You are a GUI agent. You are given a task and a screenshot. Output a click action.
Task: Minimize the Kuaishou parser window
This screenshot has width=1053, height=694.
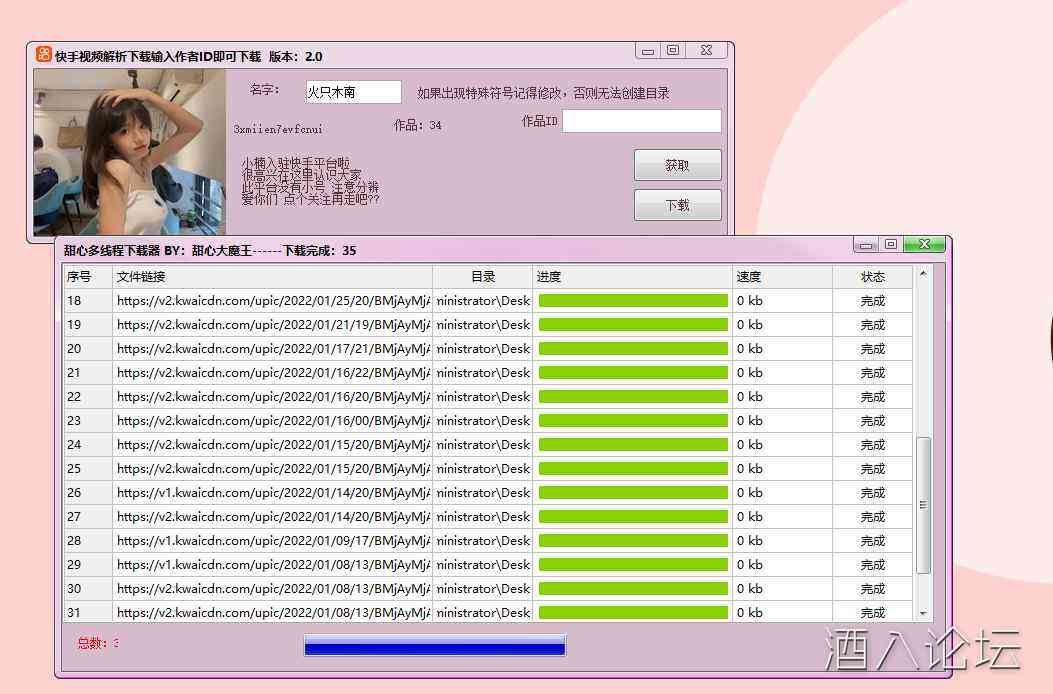click(x=648, y=50)
